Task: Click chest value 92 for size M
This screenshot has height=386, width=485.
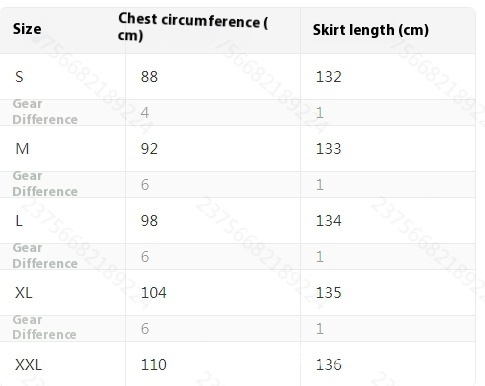Action: click(149, 149)
